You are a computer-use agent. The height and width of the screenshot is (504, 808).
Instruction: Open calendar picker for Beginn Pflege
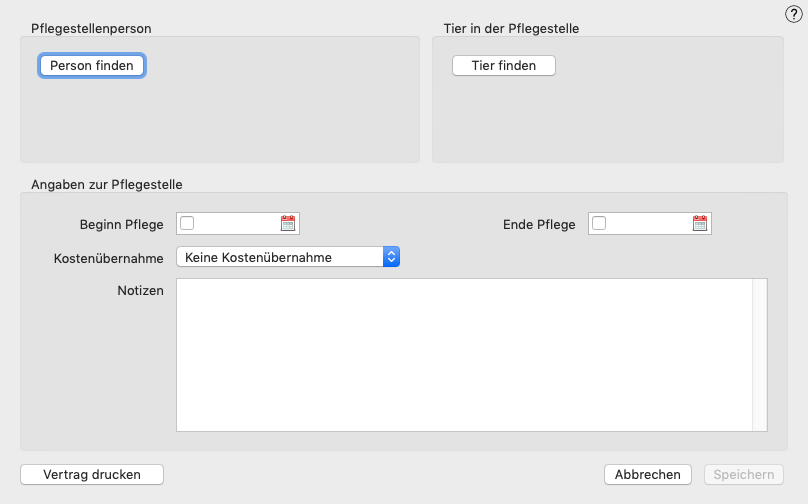point(288,223)
